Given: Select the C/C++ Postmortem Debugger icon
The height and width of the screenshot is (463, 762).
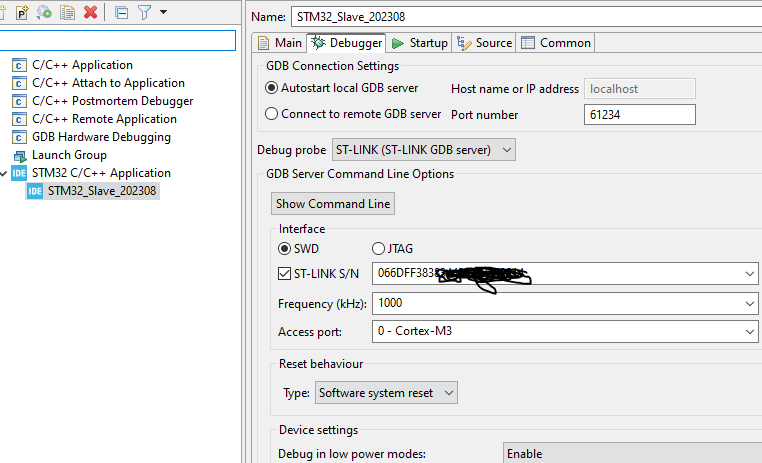Looking at the screenshot, I should point(19,101).
